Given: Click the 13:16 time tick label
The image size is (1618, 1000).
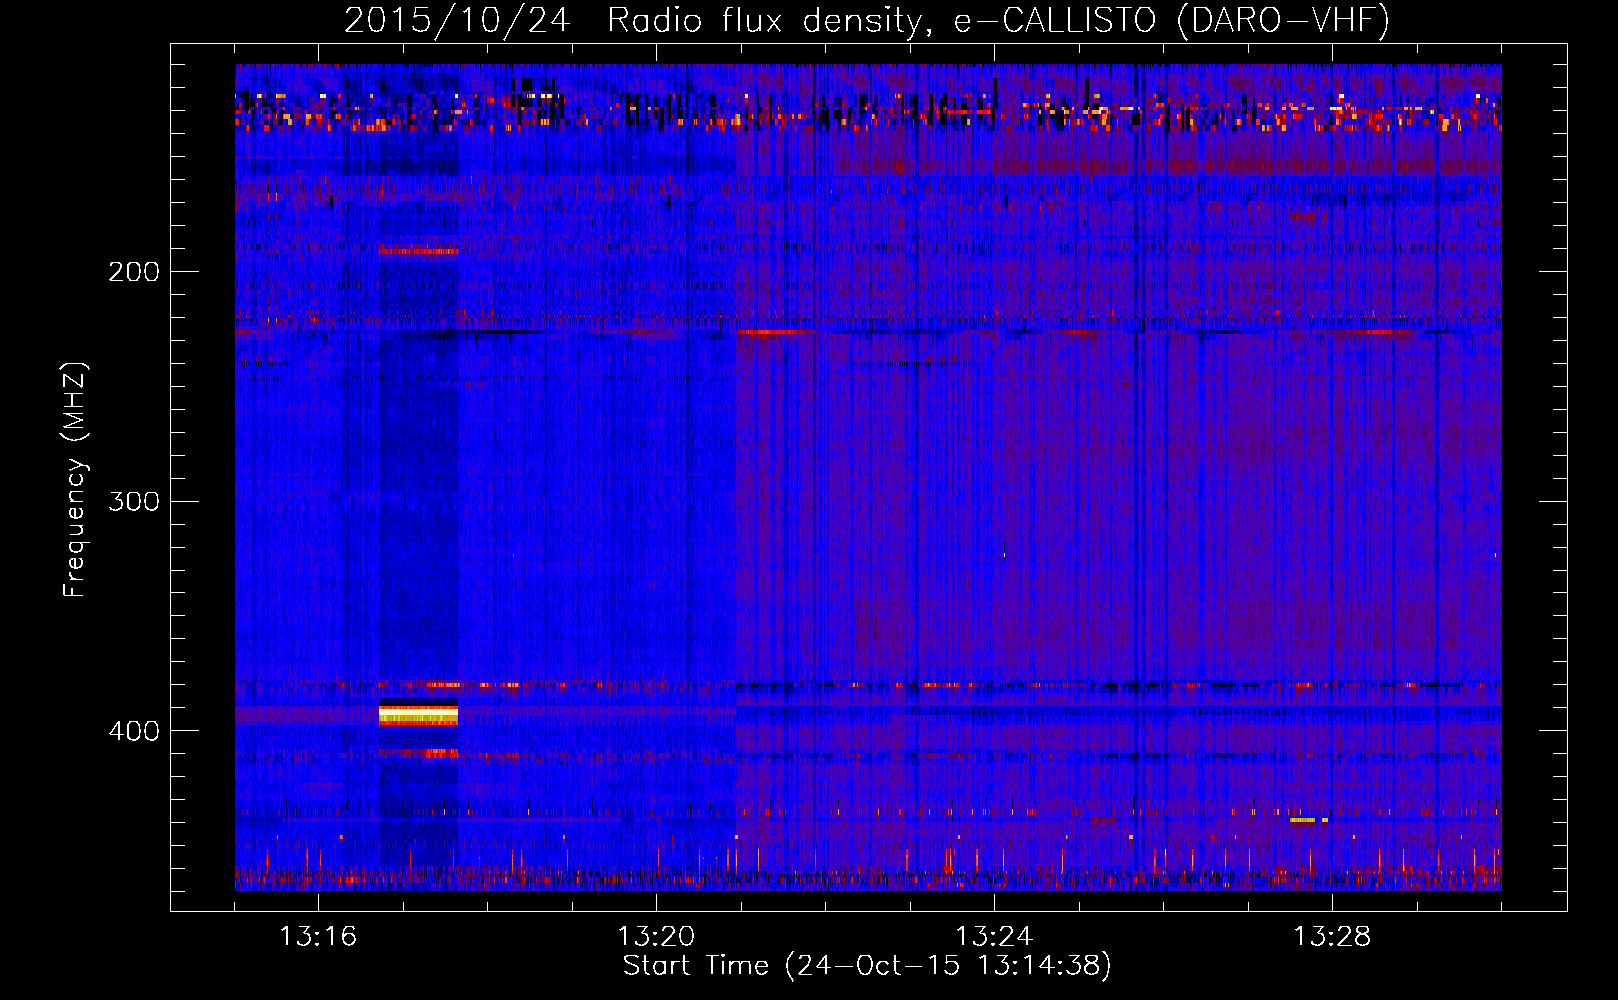Looking at the screenshot, I should (x=318, y=937).
